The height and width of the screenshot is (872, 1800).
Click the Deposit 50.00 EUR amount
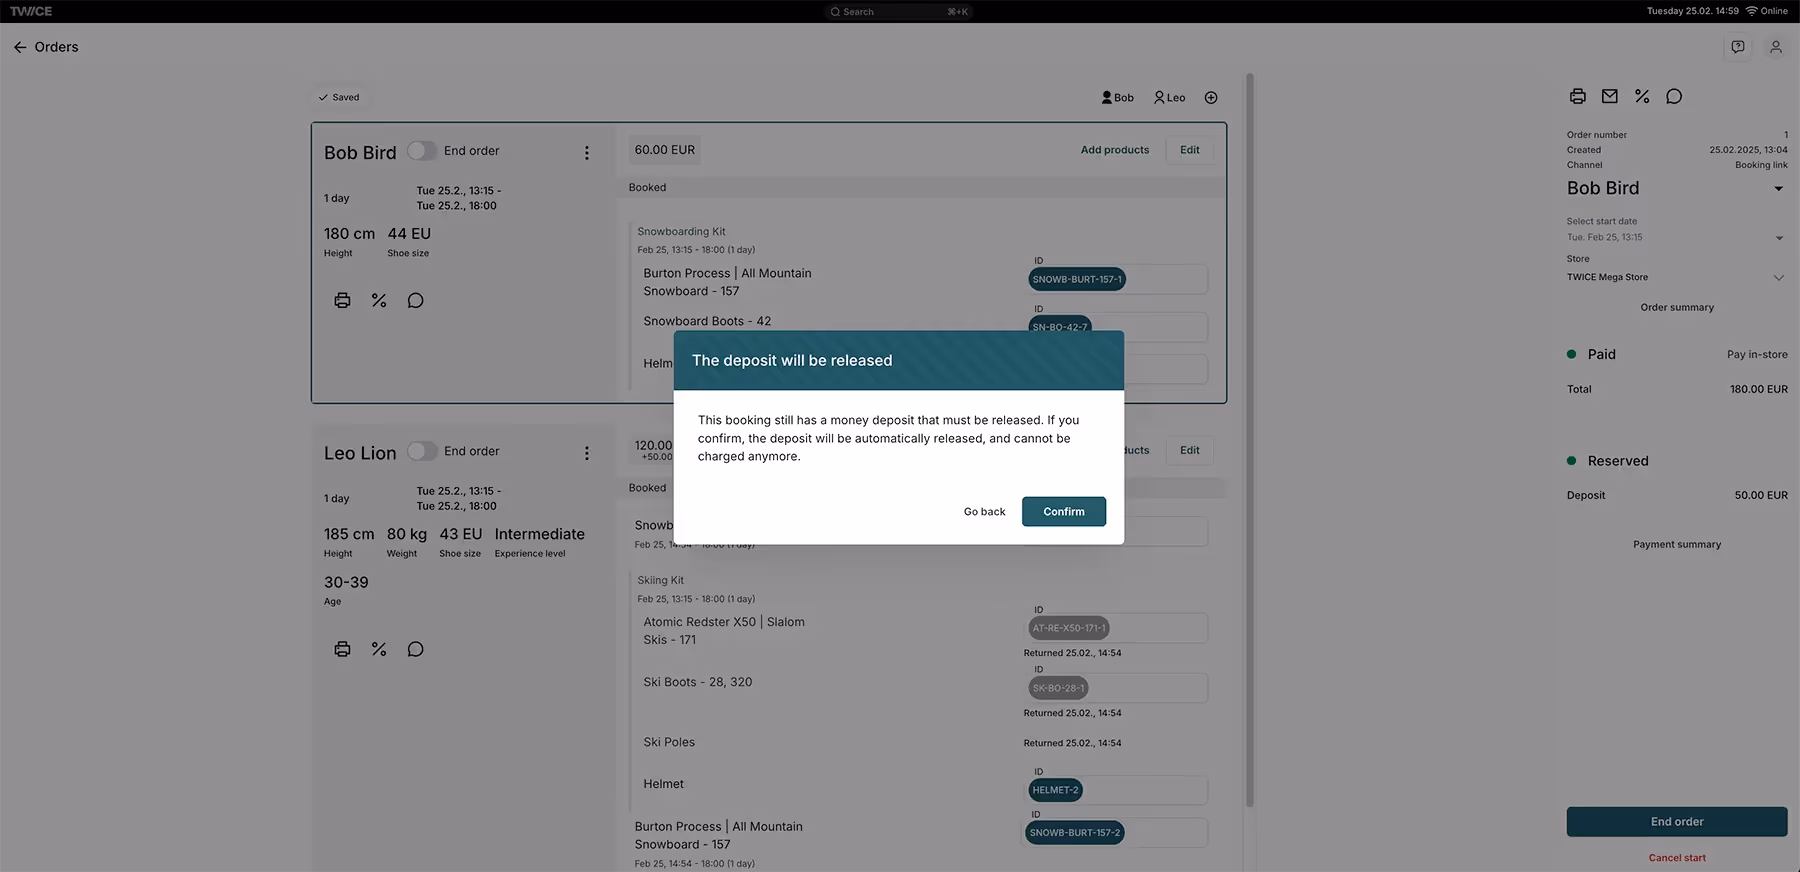[1761, 496]
